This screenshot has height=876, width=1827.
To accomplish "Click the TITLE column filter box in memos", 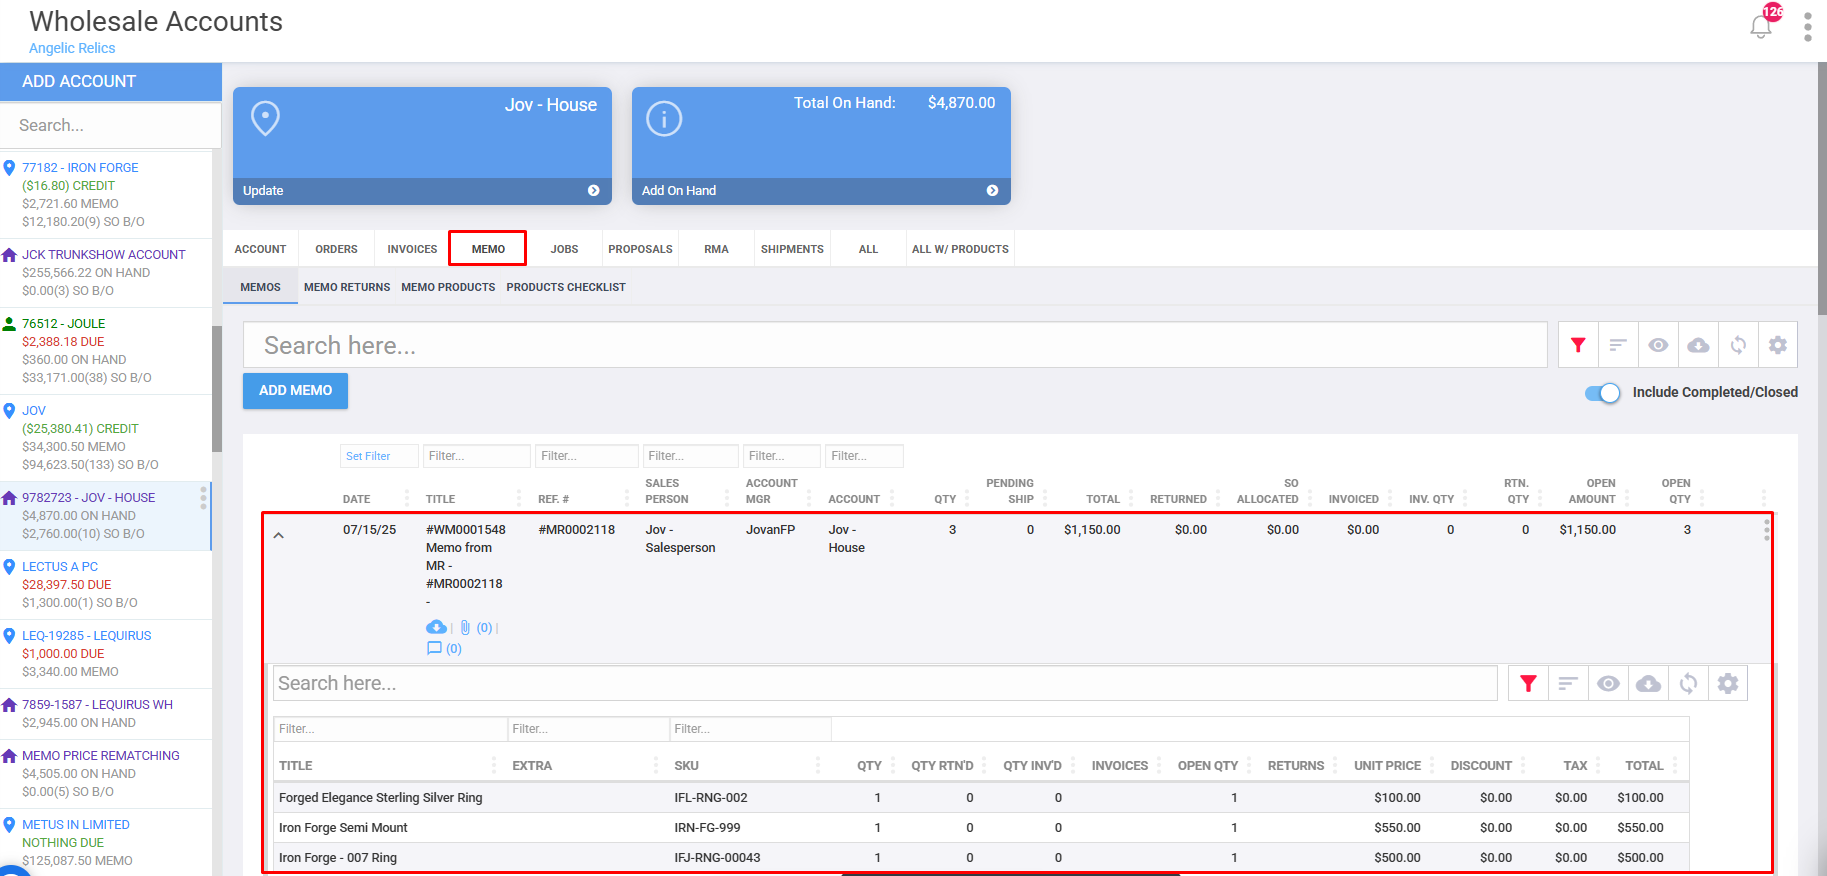I will pyautogui.click(x=477, y=456).
